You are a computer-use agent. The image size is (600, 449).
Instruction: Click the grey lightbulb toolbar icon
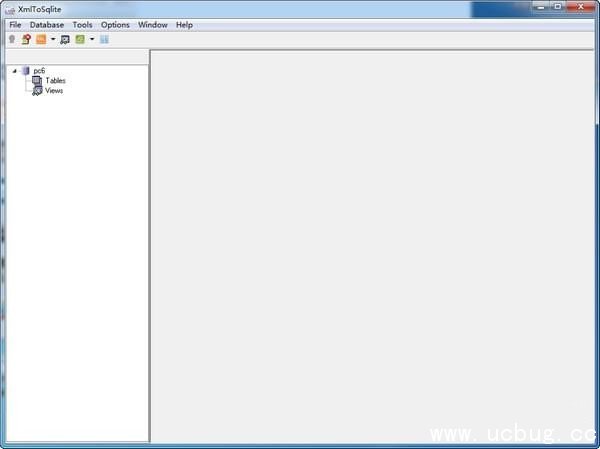(x=12, y=39)
